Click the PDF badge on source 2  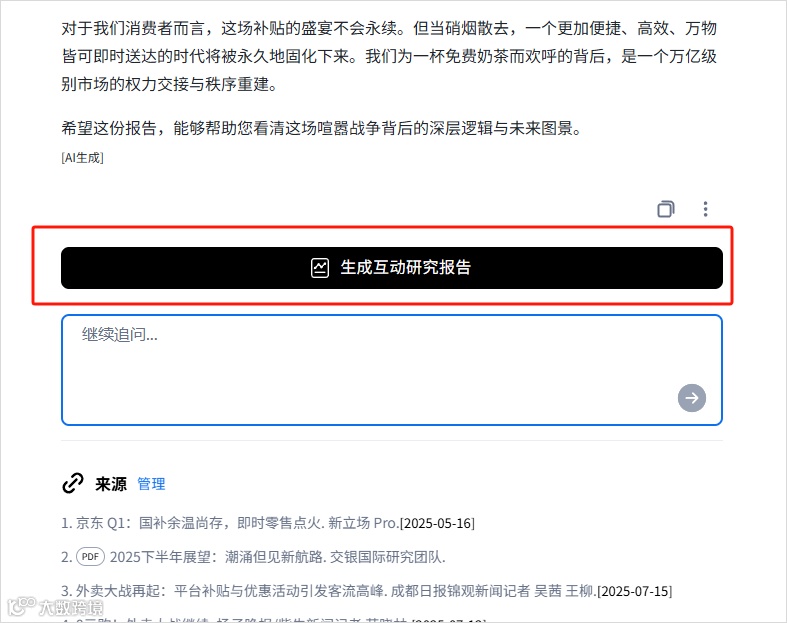click(90, 557)
